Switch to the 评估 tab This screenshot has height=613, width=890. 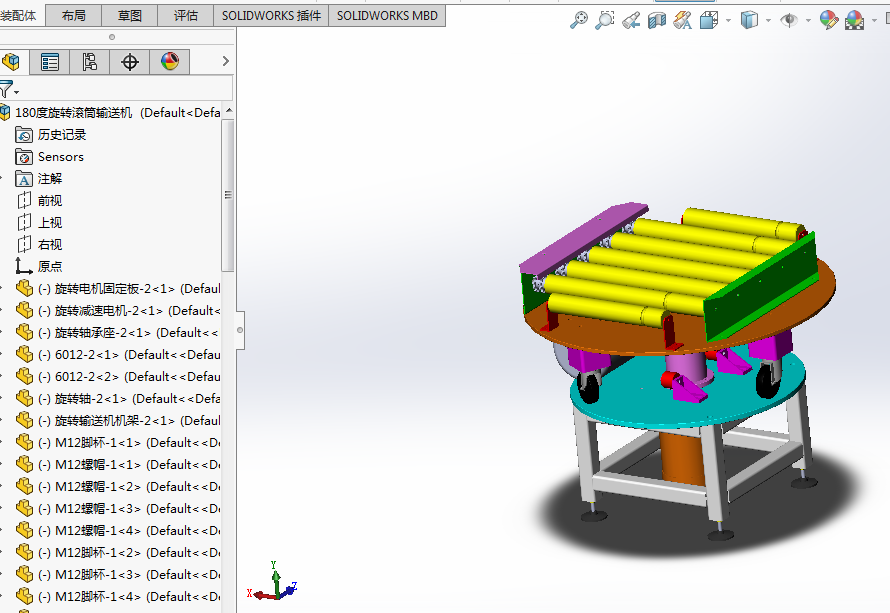point(186,16)
